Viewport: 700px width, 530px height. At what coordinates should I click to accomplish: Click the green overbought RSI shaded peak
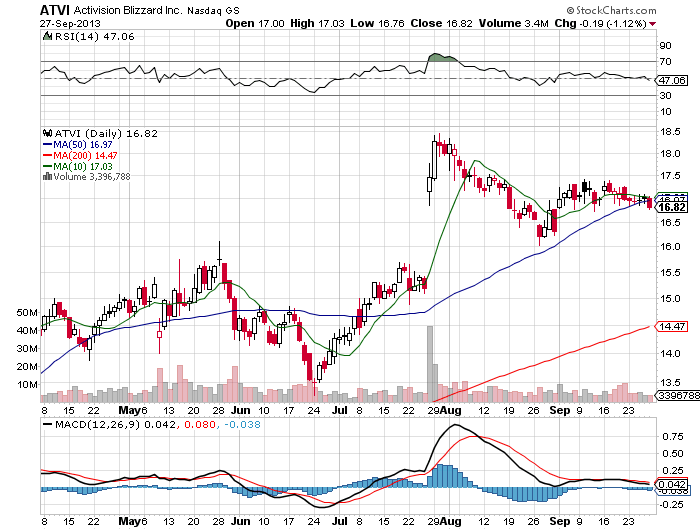click(441, 58)
